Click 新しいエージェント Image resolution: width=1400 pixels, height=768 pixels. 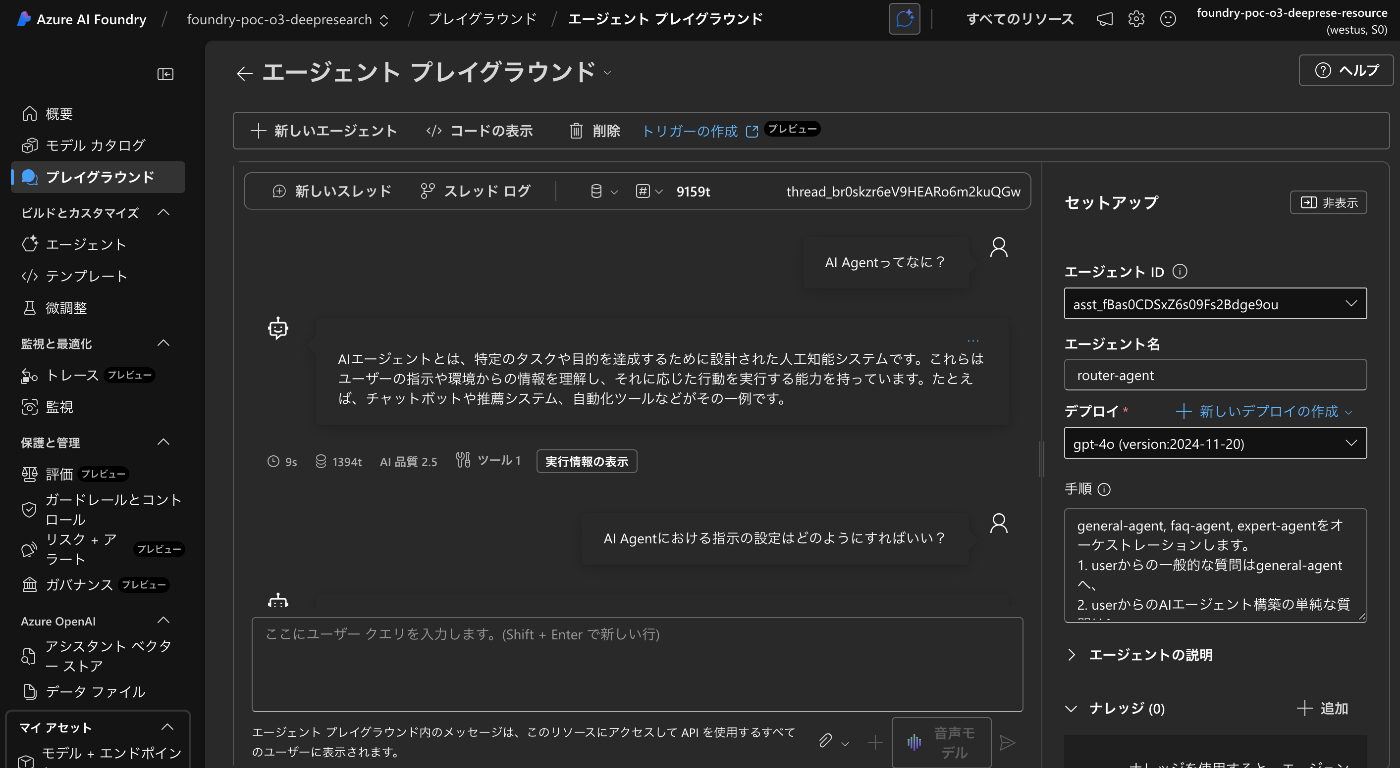coord(324,131)
